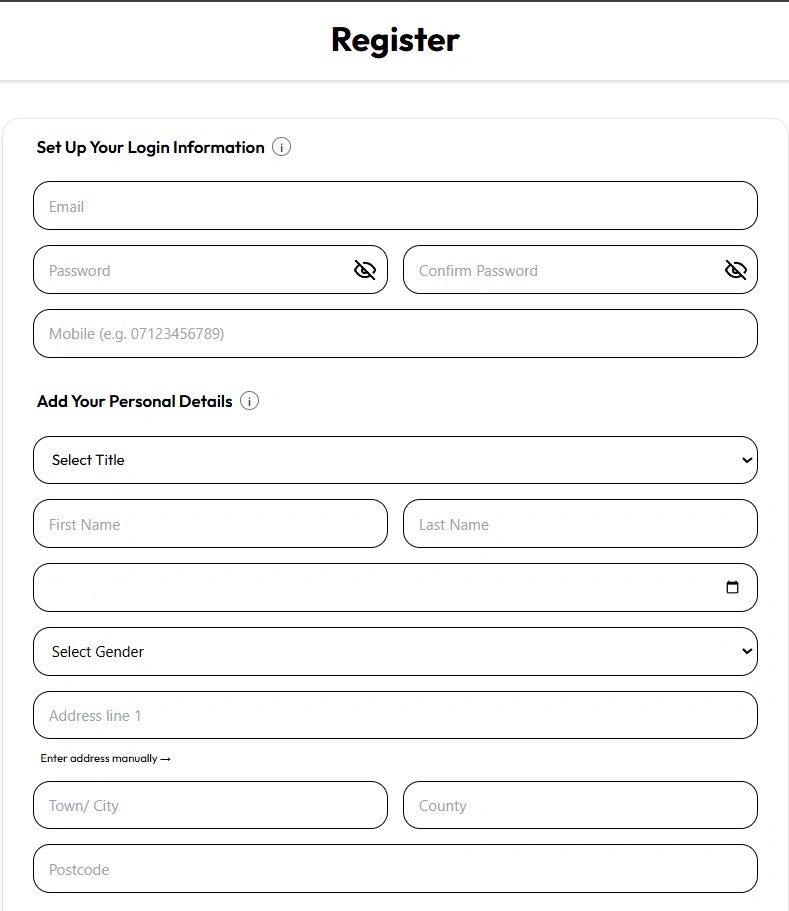Click the info icon beside Set Up Your Login Information
789x911 pixels.
point(282,146)
